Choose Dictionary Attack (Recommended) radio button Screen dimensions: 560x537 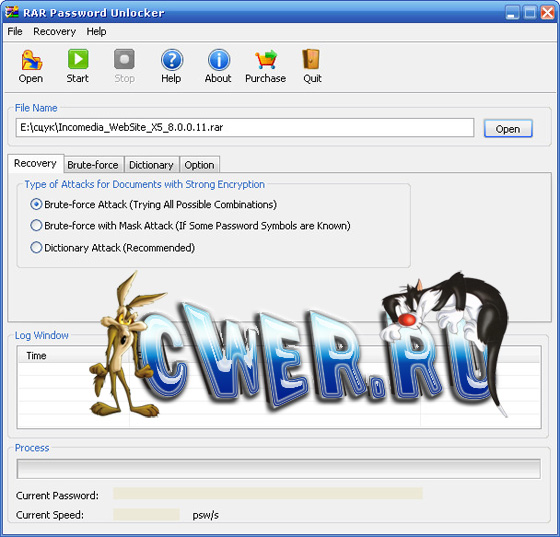pyautogui.click(x=36, y=247)
